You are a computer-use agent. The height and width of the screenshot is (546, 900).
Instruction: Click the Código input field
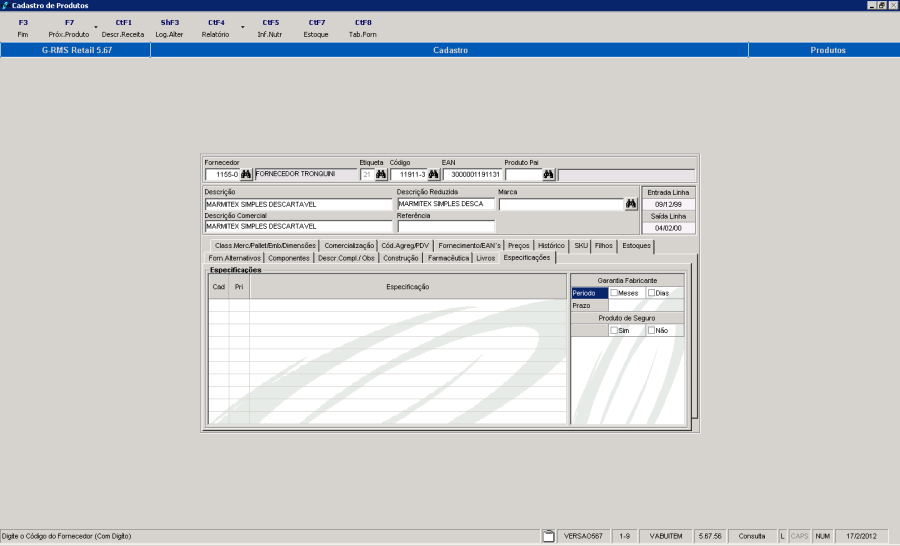pos(409,175)
